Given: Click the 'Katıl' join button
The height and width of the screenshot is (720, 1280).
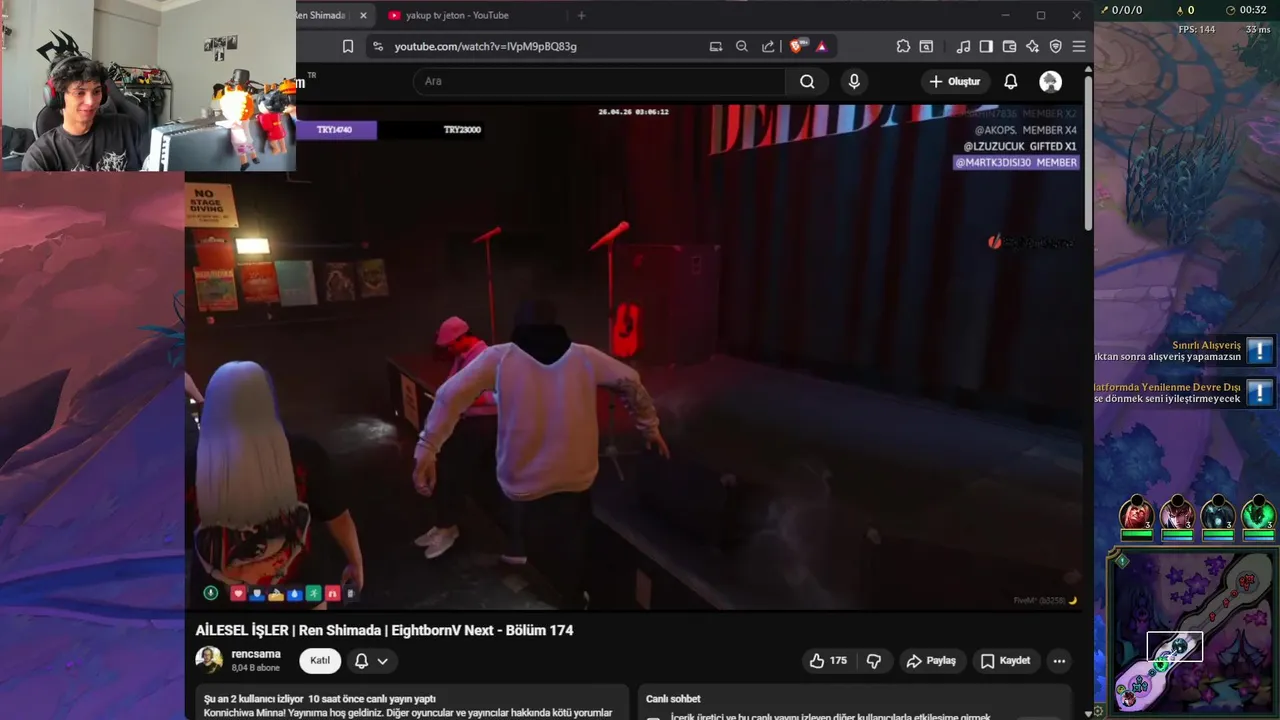Looking at the screenshot, I should (320, 660).
